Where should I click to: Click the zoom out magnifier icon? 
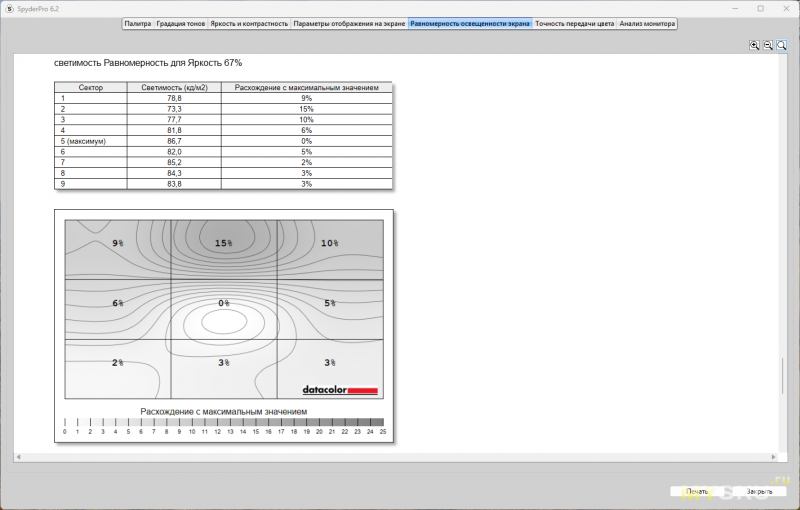coord(768,45)
